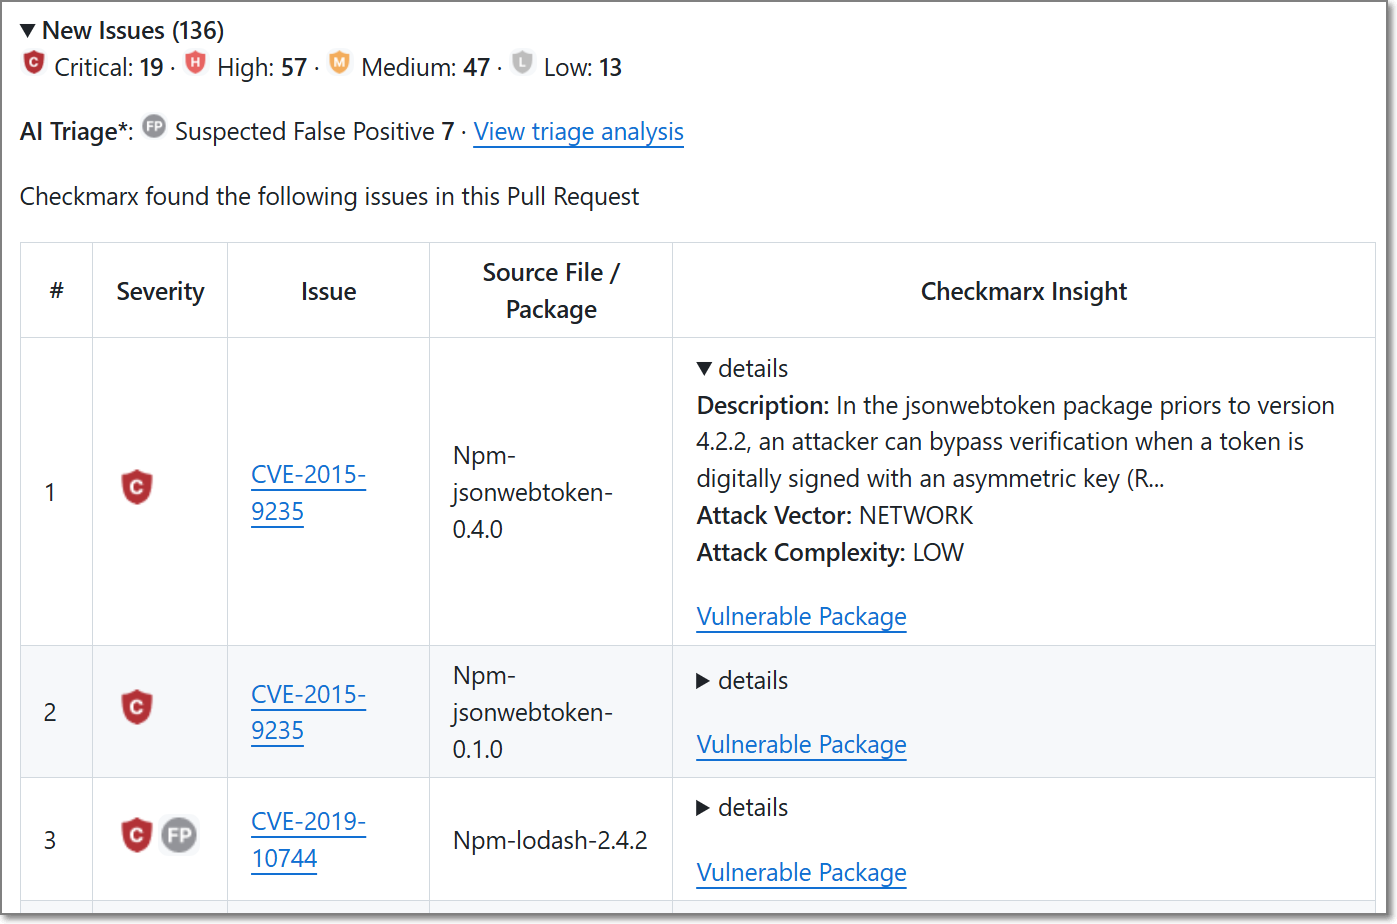Click the critical shield icon in row 1
This screenshot has height=924, width=1397.
[x=137, y=487]
